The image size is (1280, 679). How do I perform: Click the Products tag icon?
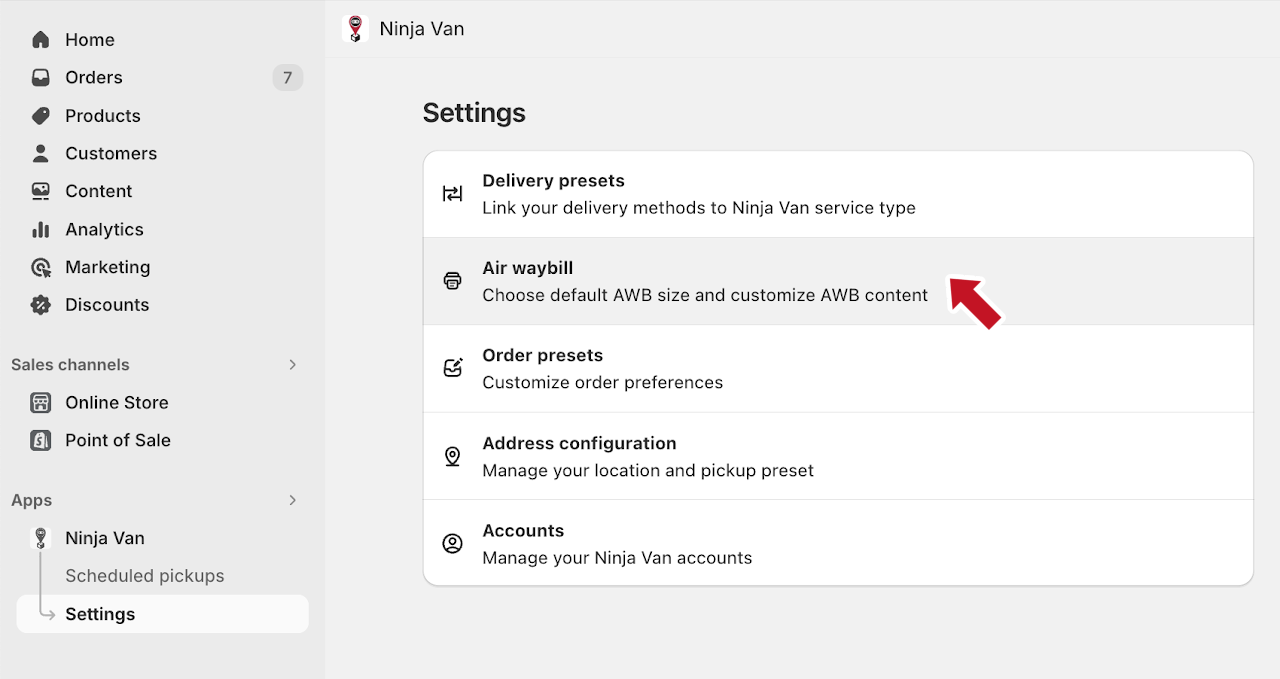pyautogui.click(x=41, y=116)
